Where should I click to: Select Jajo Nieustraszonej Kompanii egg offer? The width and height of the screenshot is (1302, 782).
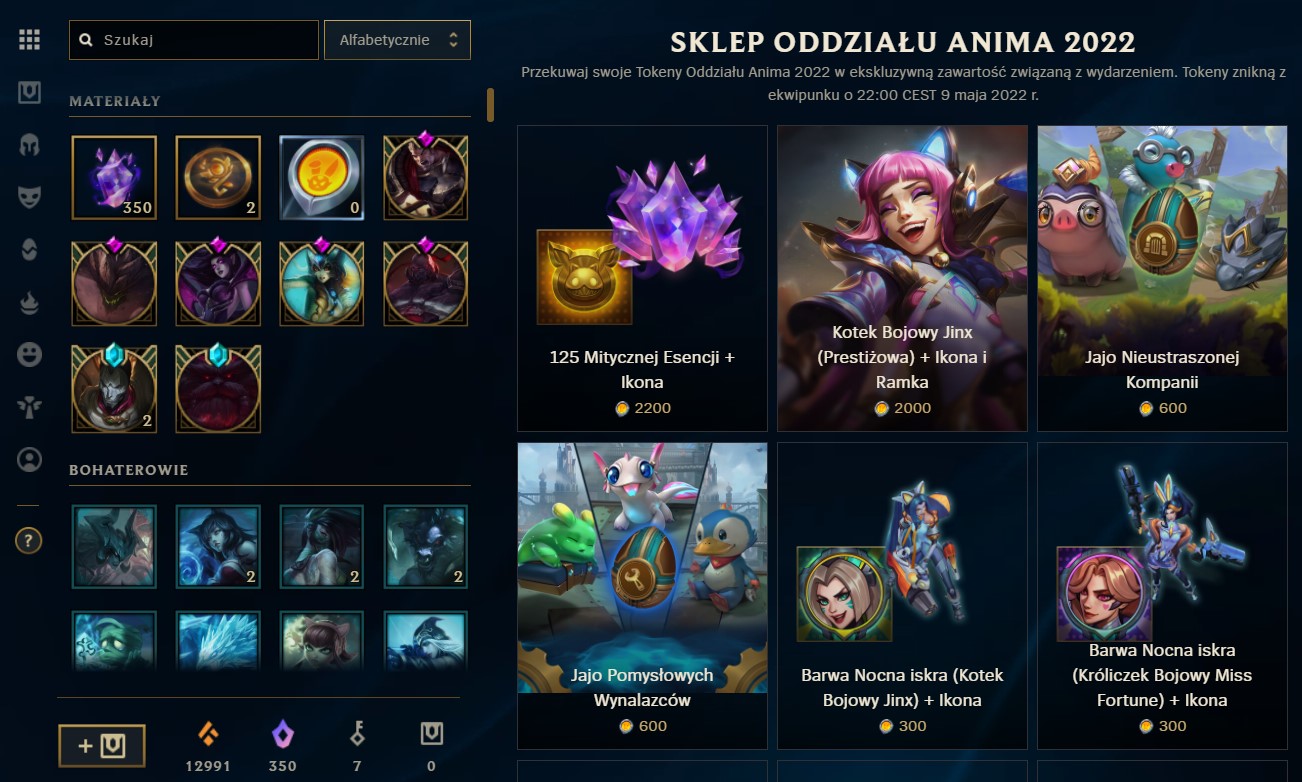click(1162, 278)
